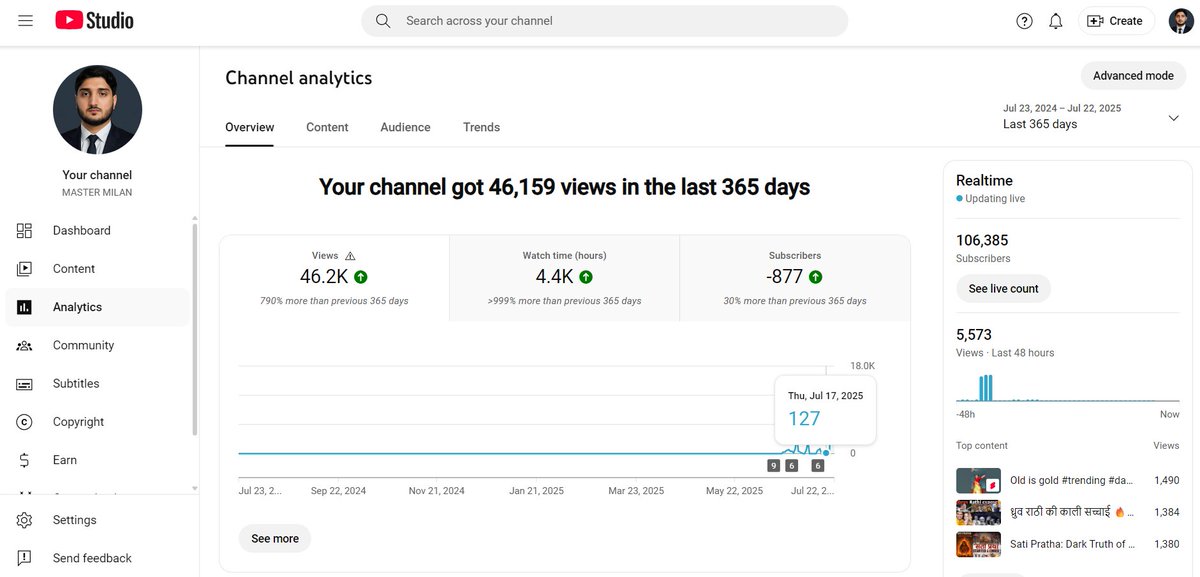The image size is (1200, 577).
Task: Click the 'Old is gold #trending' title
Action: (x=1072, y=481)
